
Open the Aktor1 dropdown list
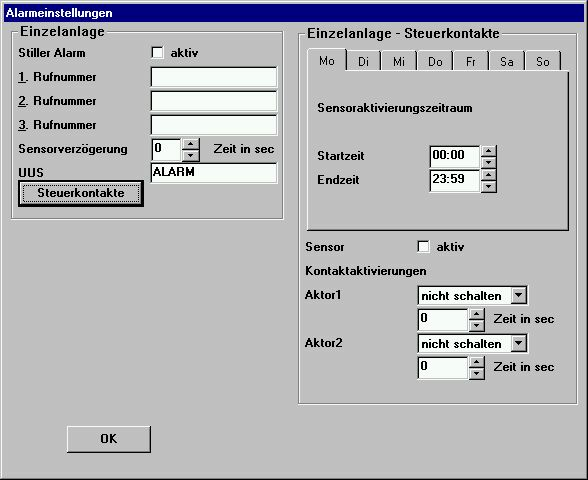518,296
